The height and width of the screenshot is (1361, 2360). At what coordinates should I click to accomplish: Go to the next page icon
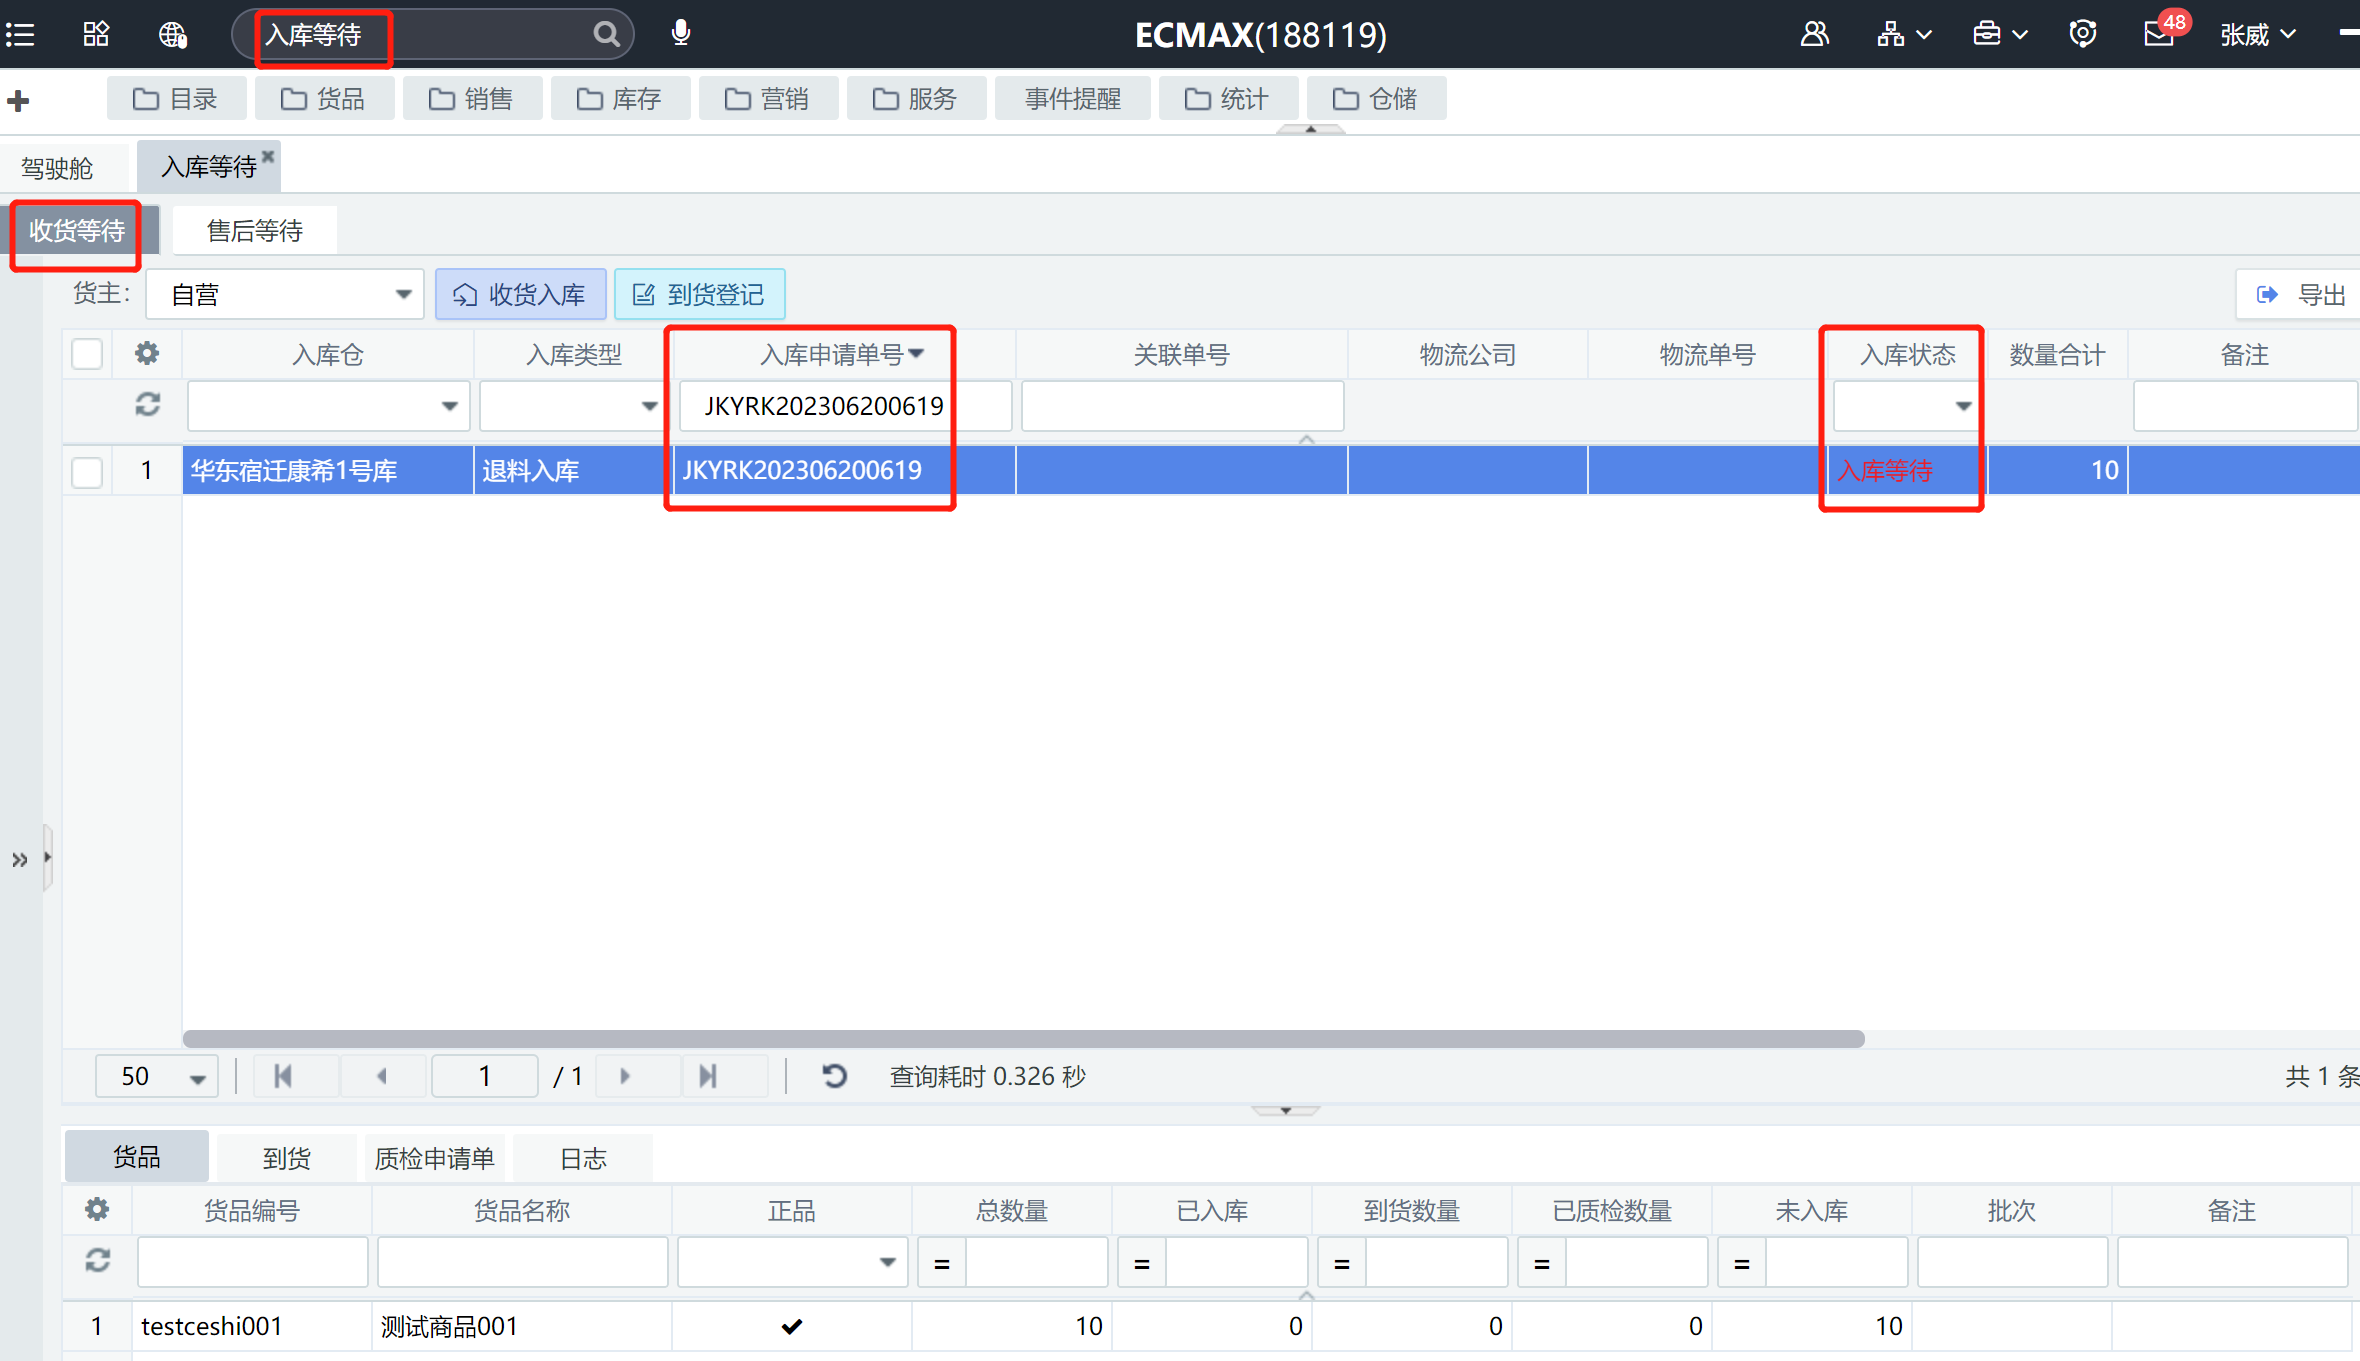coord(625,1076)
